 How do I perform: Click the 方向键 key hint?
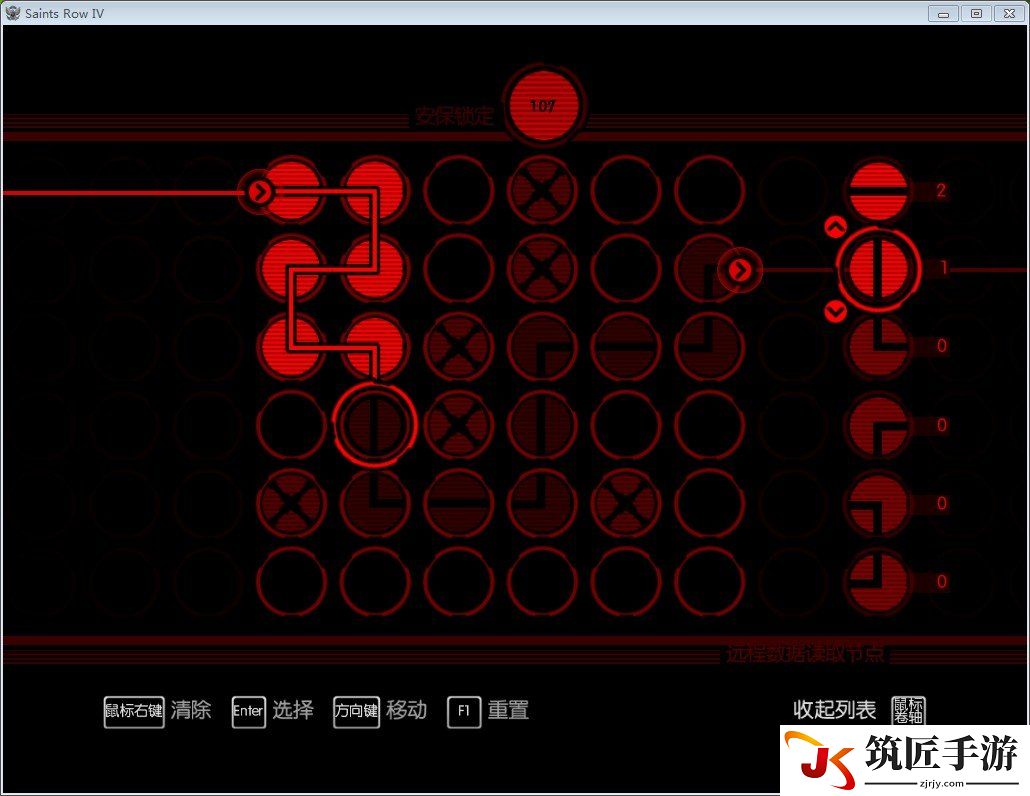click(356, 712)
